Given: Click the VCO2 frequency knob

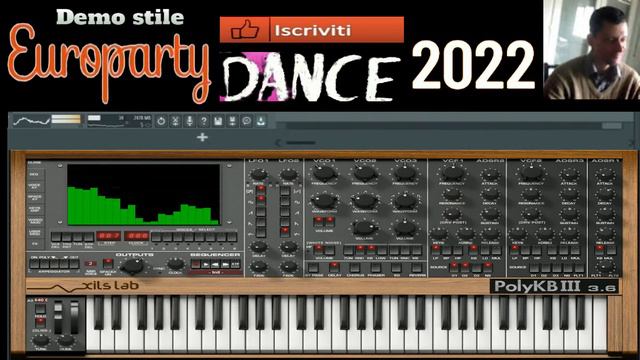Looking at the screenshot, I should point(364,173).
